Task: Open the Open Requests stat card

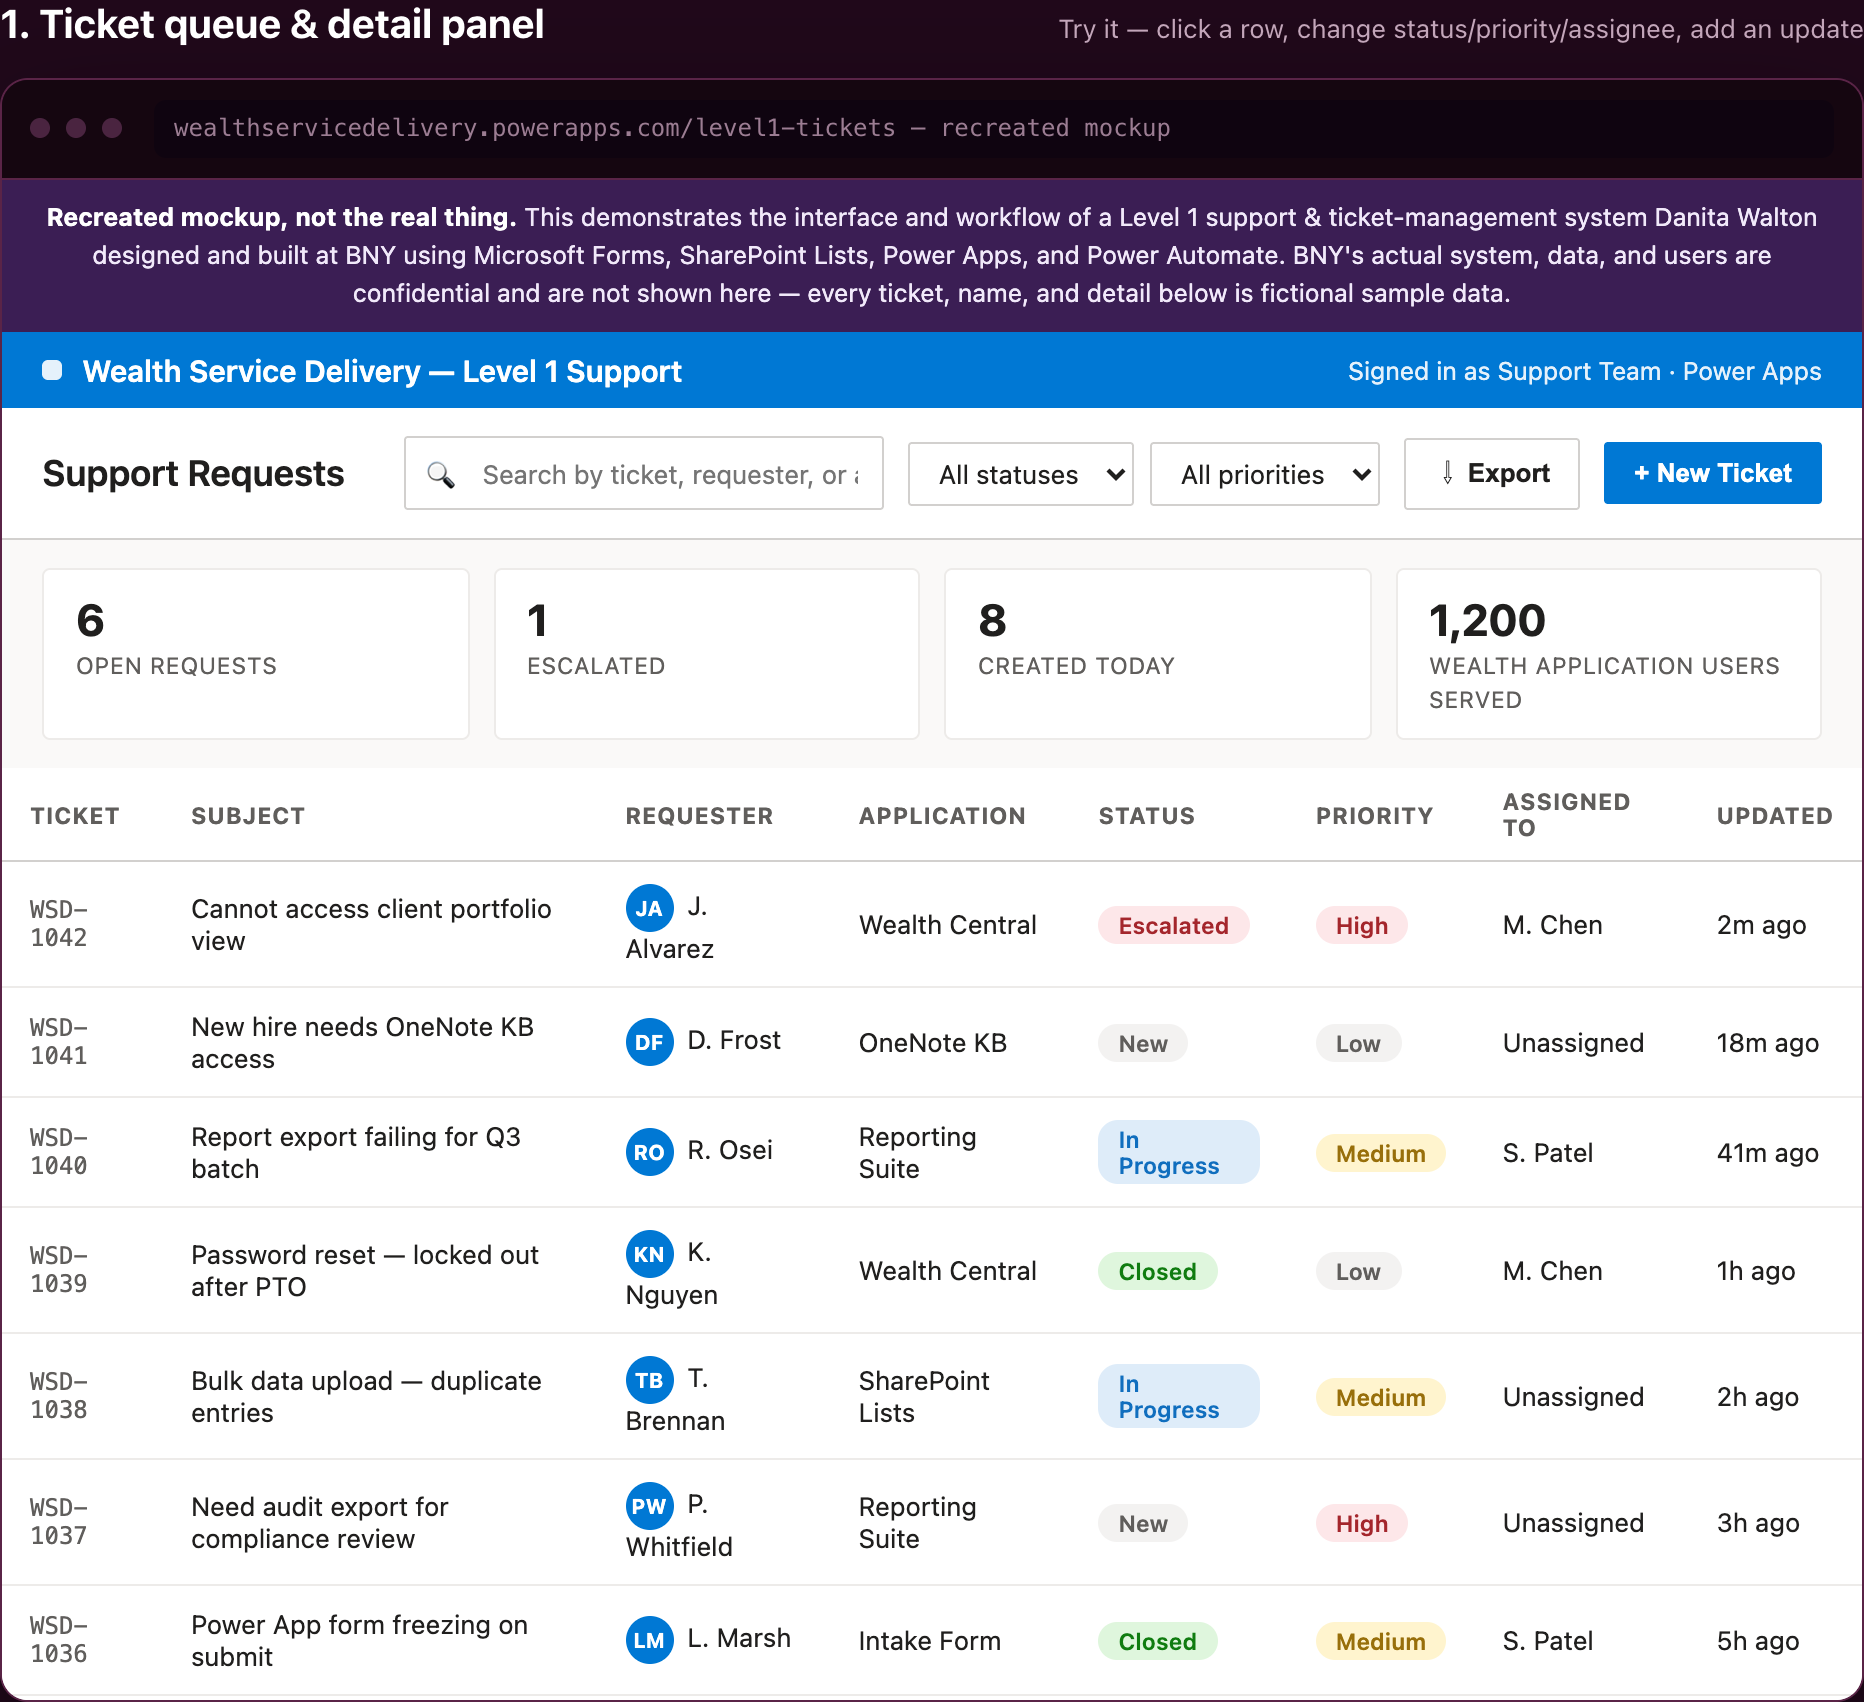Action: [x=256, y=654]
